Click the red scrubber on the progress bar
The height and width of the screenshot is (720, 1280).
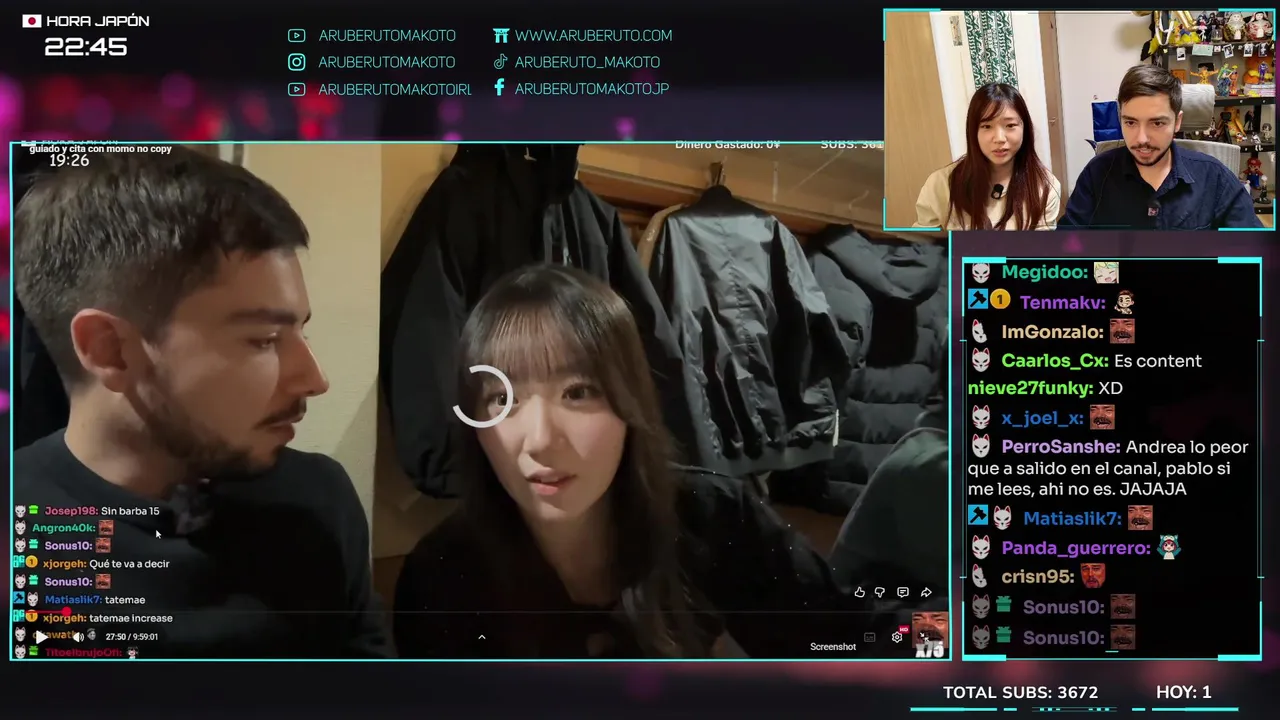(66, 612)
